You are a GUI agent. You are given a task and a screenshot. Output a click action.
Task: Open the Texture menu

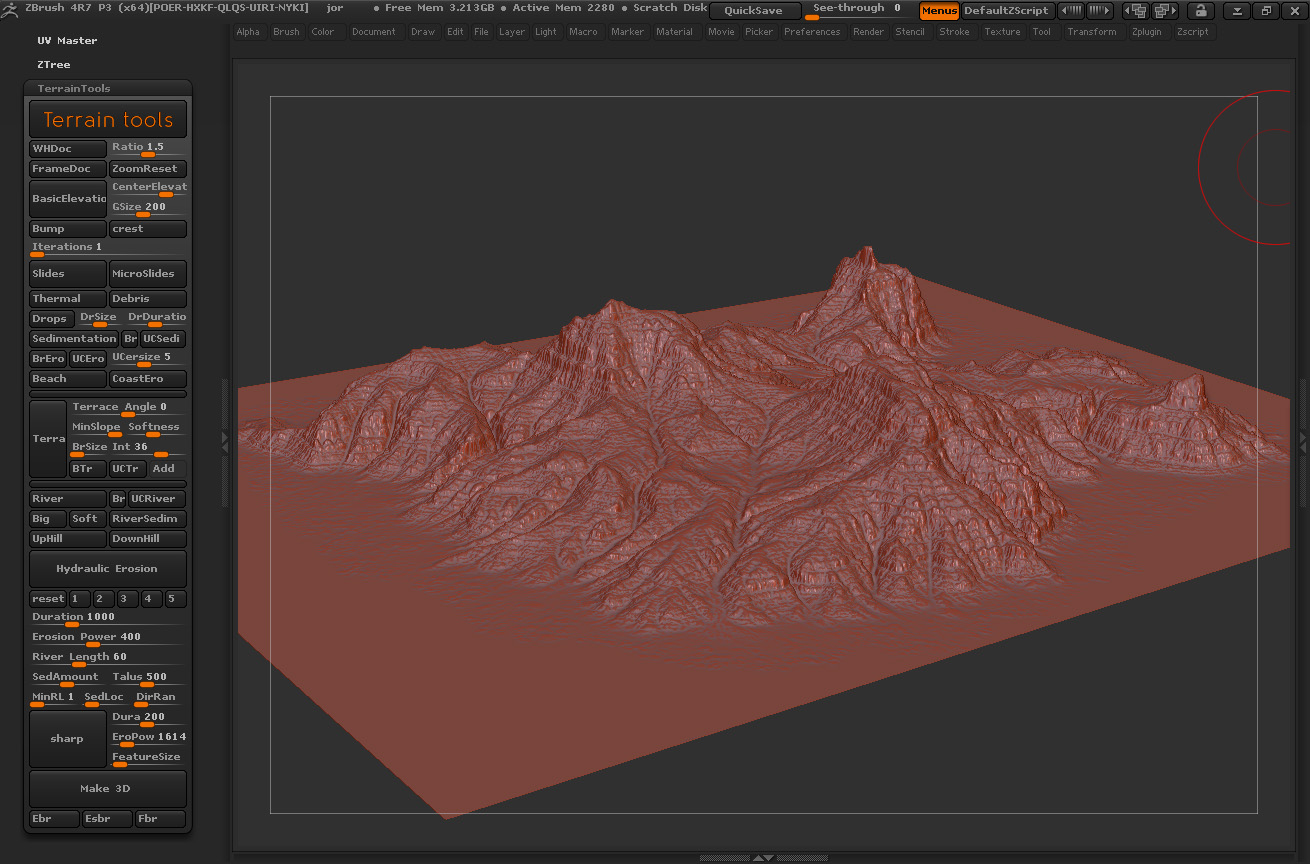tap(1002, 32)
